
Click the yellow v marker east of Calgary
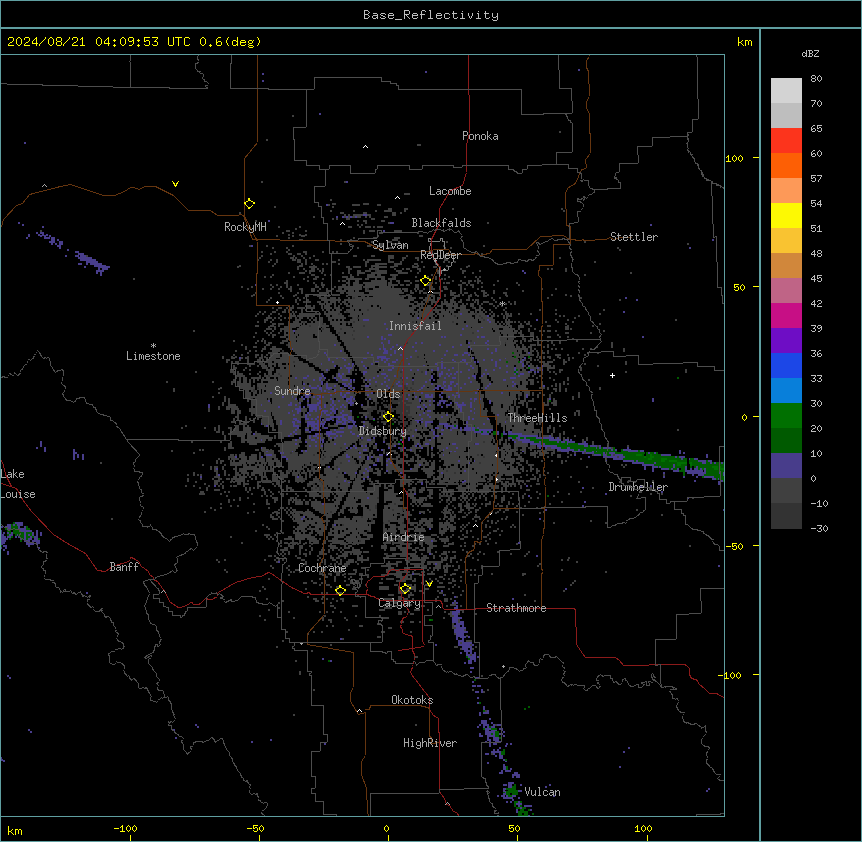(x=429, y=584)
